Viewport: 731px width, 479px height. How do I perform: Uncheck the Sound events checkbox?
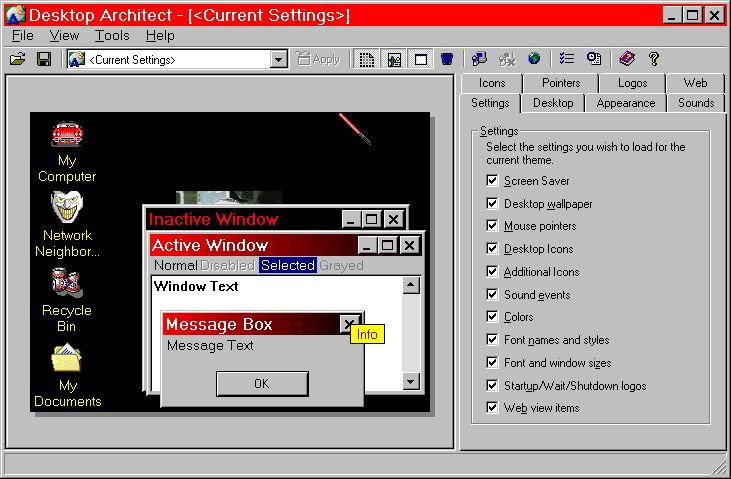[x=492, y=294]
